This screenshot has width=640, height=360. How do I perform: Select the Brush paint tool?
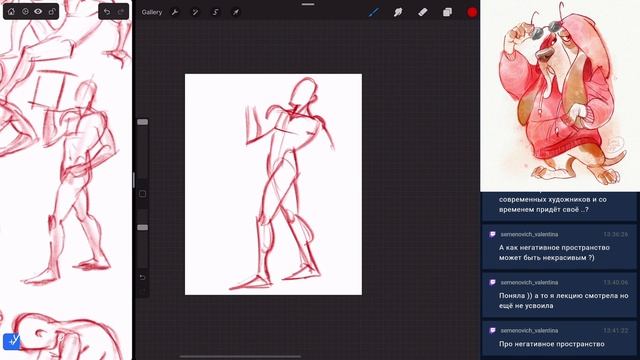pos(373,12)
